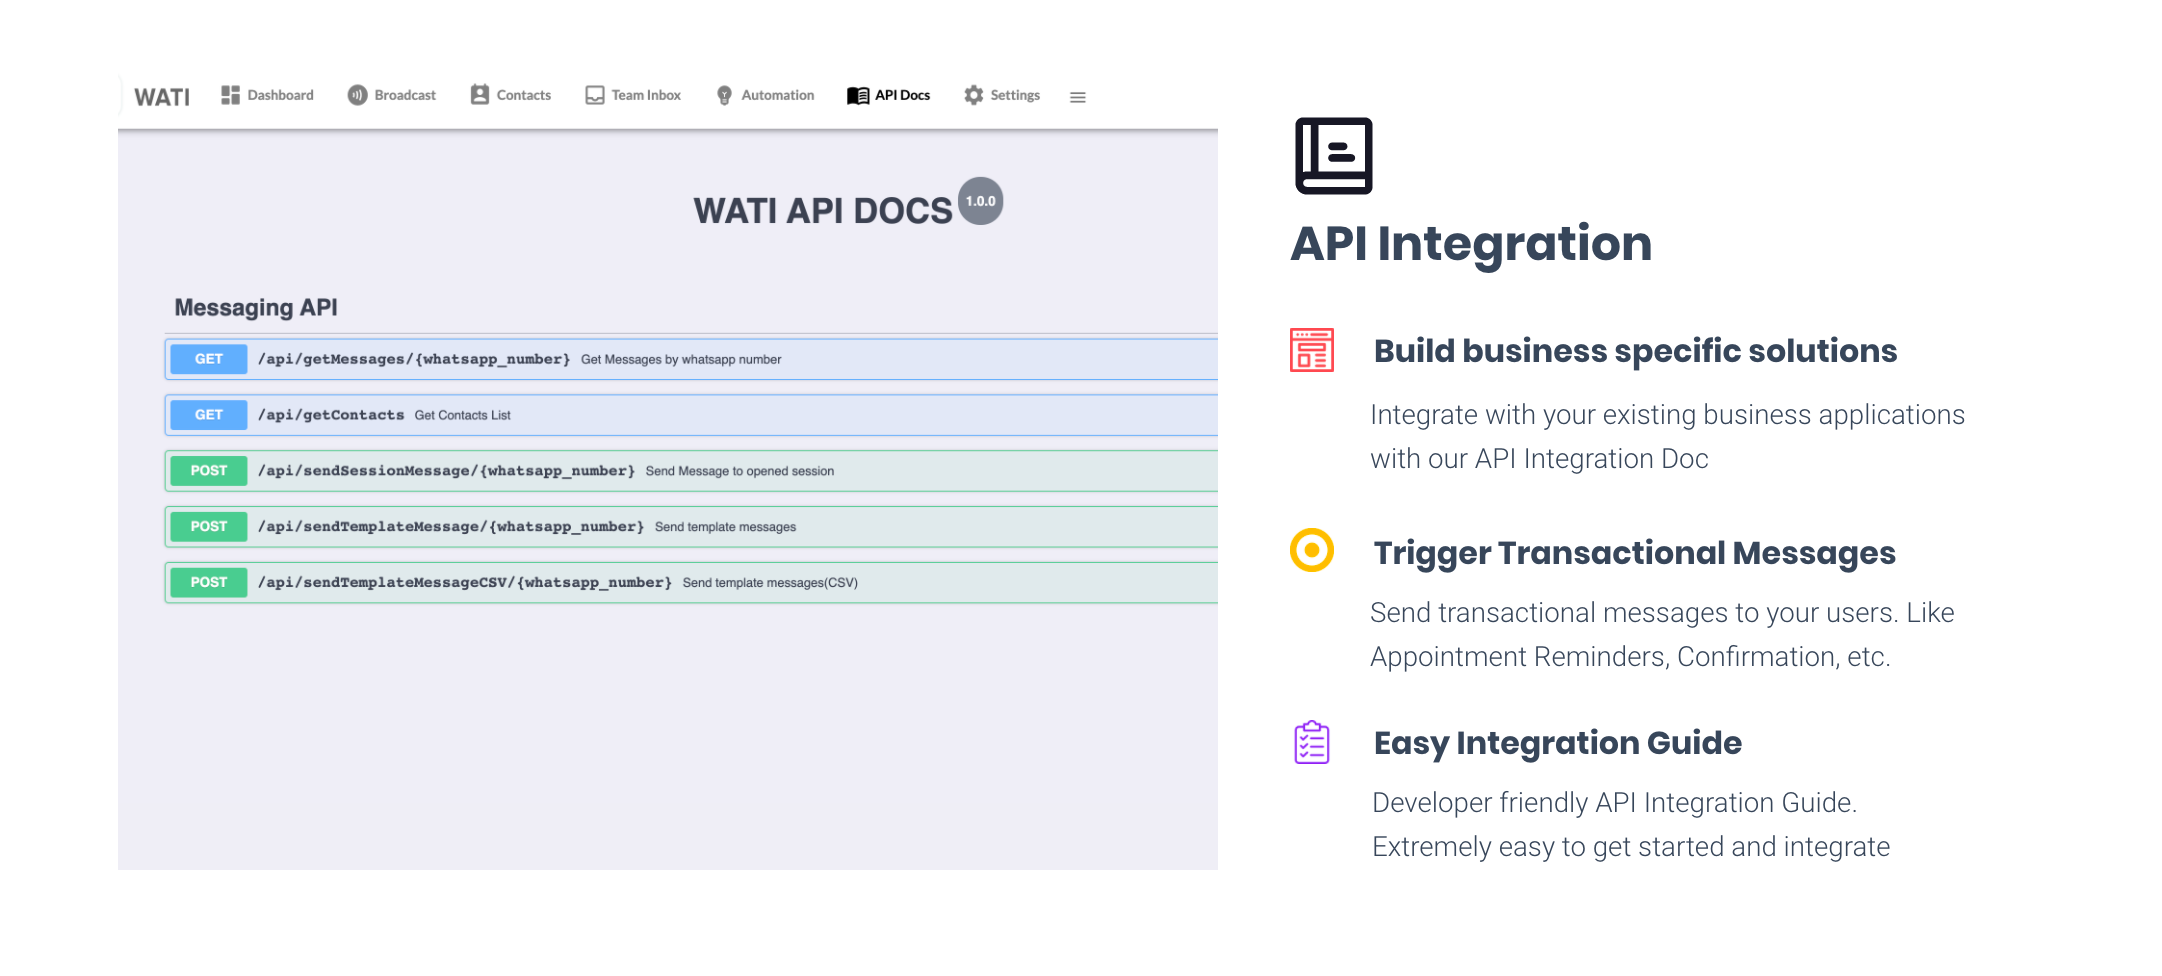Click 'Developer friendly API Integration Guide.' text
This screenshot has height=976, width=2162.
point(1614,803)
